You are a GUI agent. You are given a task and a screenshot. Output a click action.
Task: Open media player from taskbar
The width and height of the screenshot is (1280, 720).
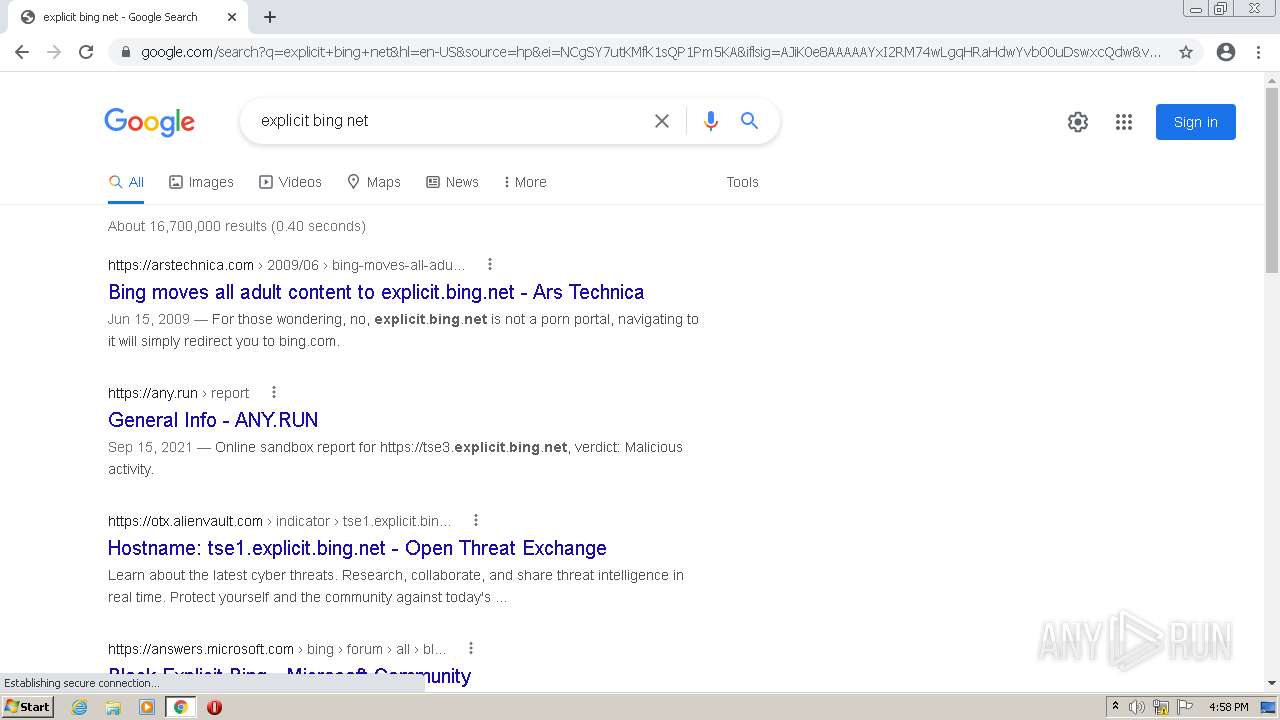147,707
